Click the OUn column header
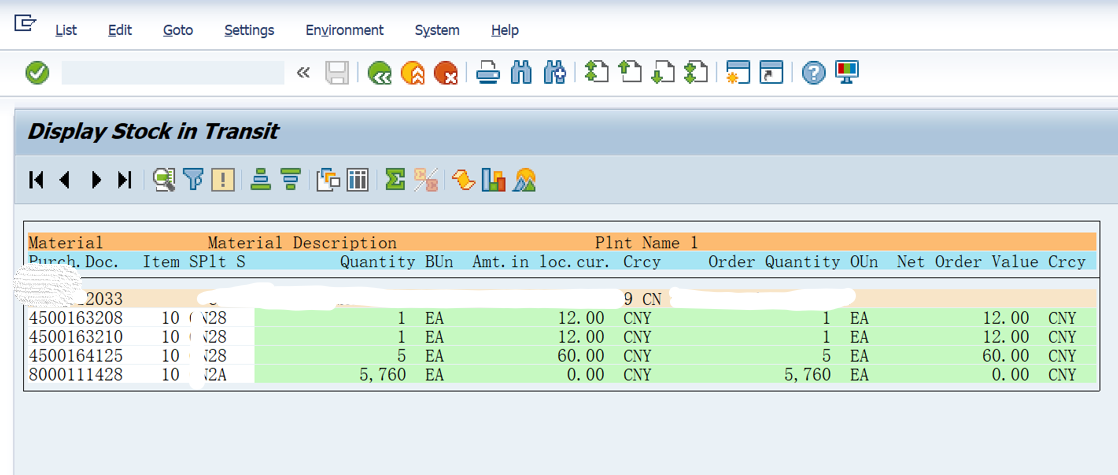 (x=864, y=262)
